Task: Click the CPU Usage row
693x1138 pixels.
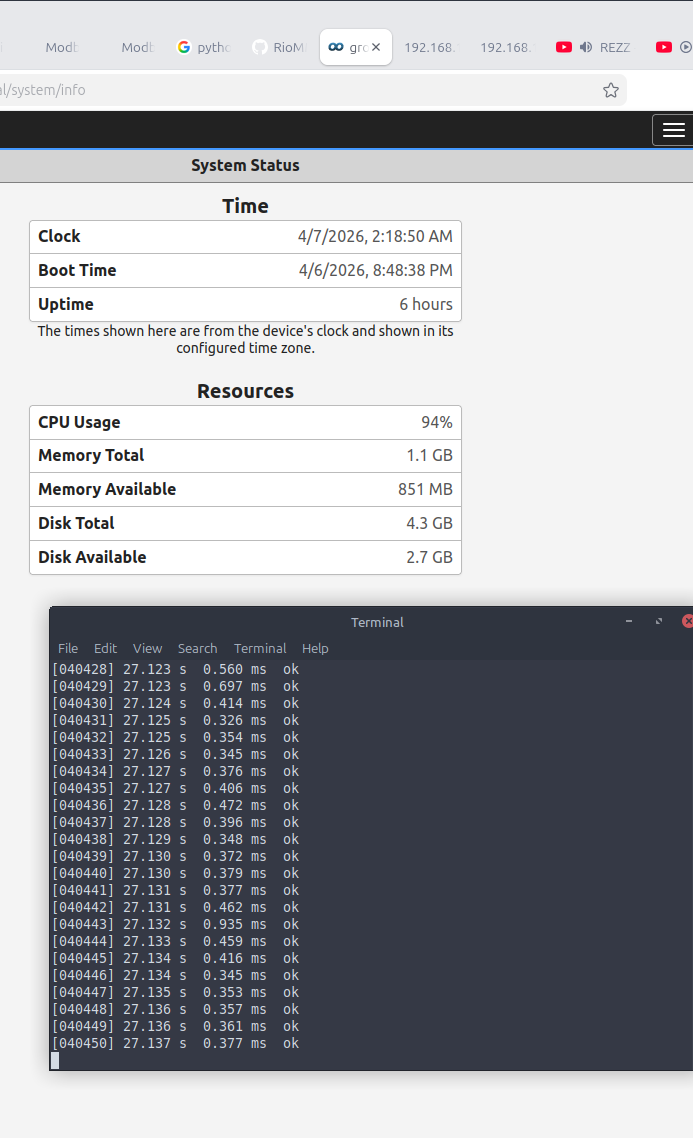Action: 245,422
